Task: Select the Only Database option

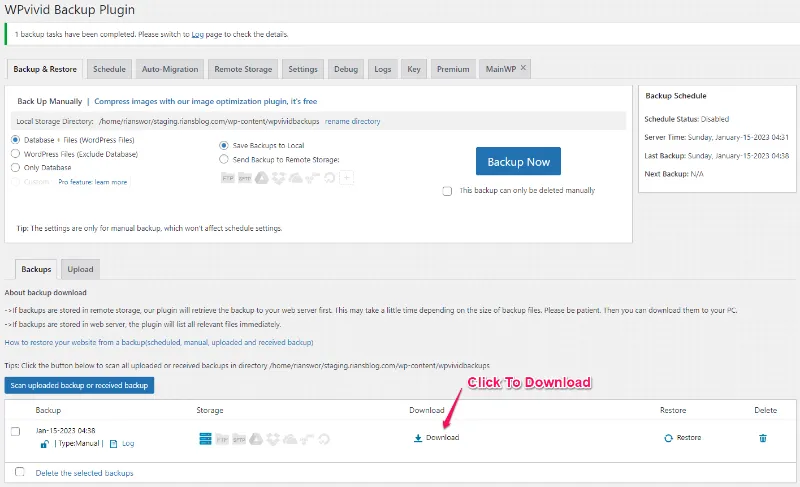Action: [15, 167]
